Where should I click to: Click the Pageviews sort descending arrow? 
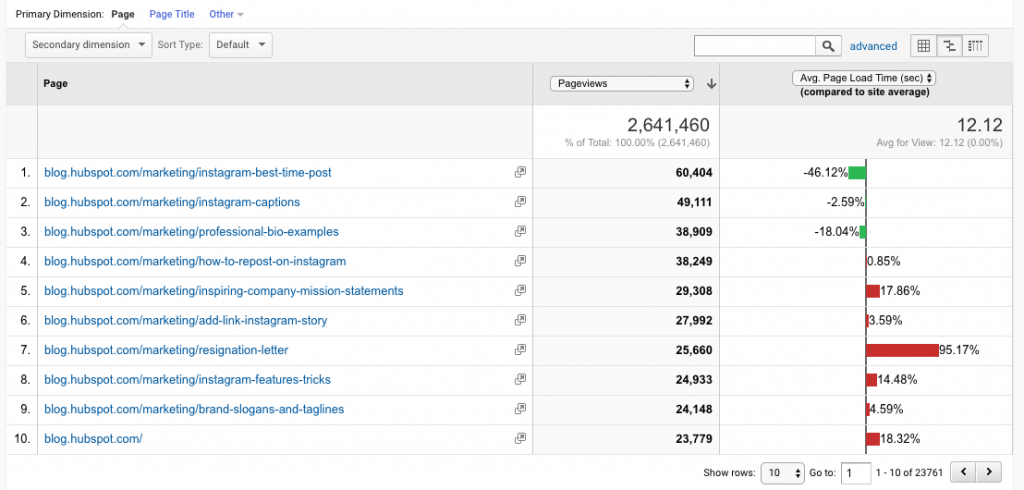point(711,84)
